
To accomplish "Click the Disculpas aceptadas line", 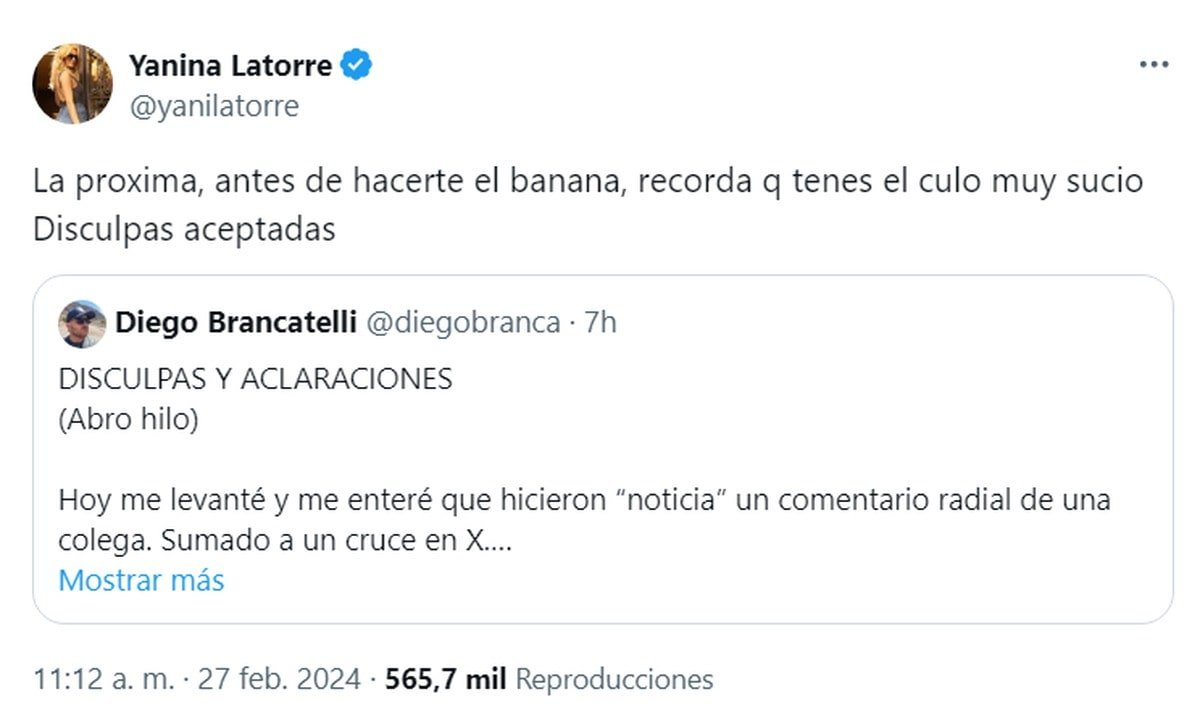I will 184,229.
